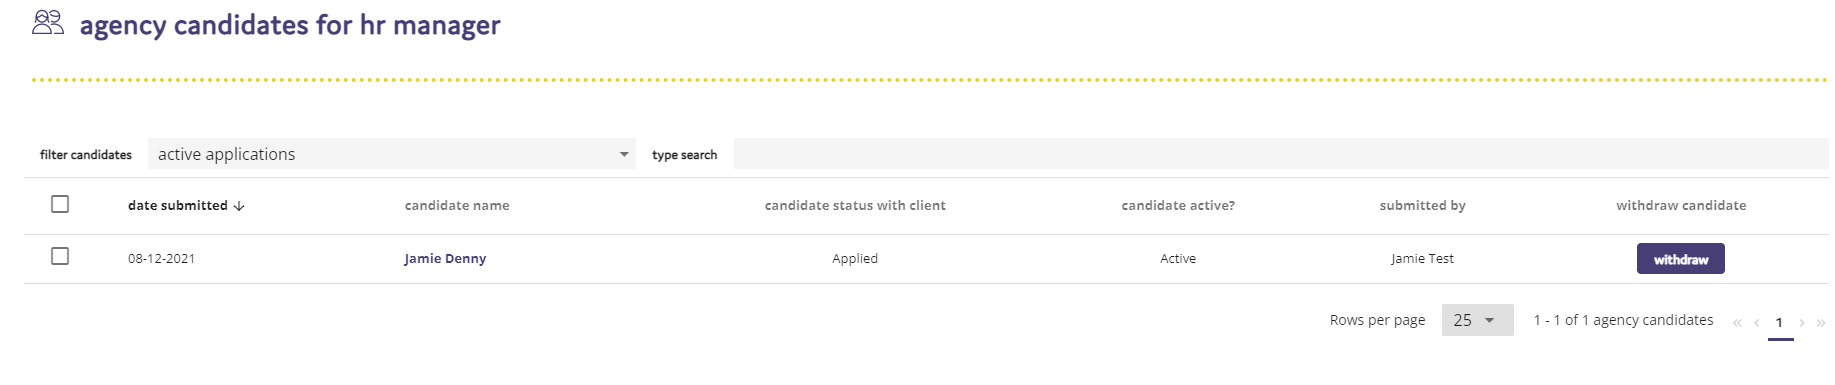The width and height of the screenshot is (1835, 385).
Task: Go to first page double-chevron icon
Action: tap(1737, 323)
